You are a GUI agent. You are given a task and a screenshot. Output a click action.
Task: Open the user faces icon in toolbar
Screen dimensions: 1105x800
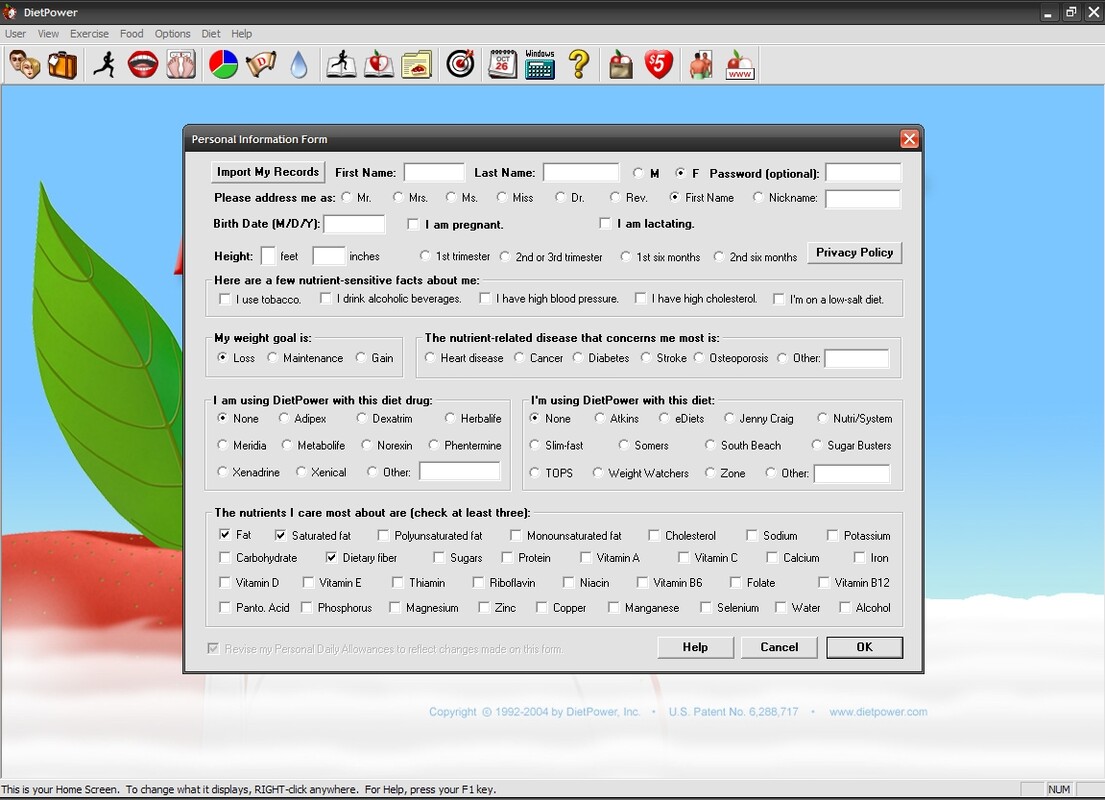25,65
